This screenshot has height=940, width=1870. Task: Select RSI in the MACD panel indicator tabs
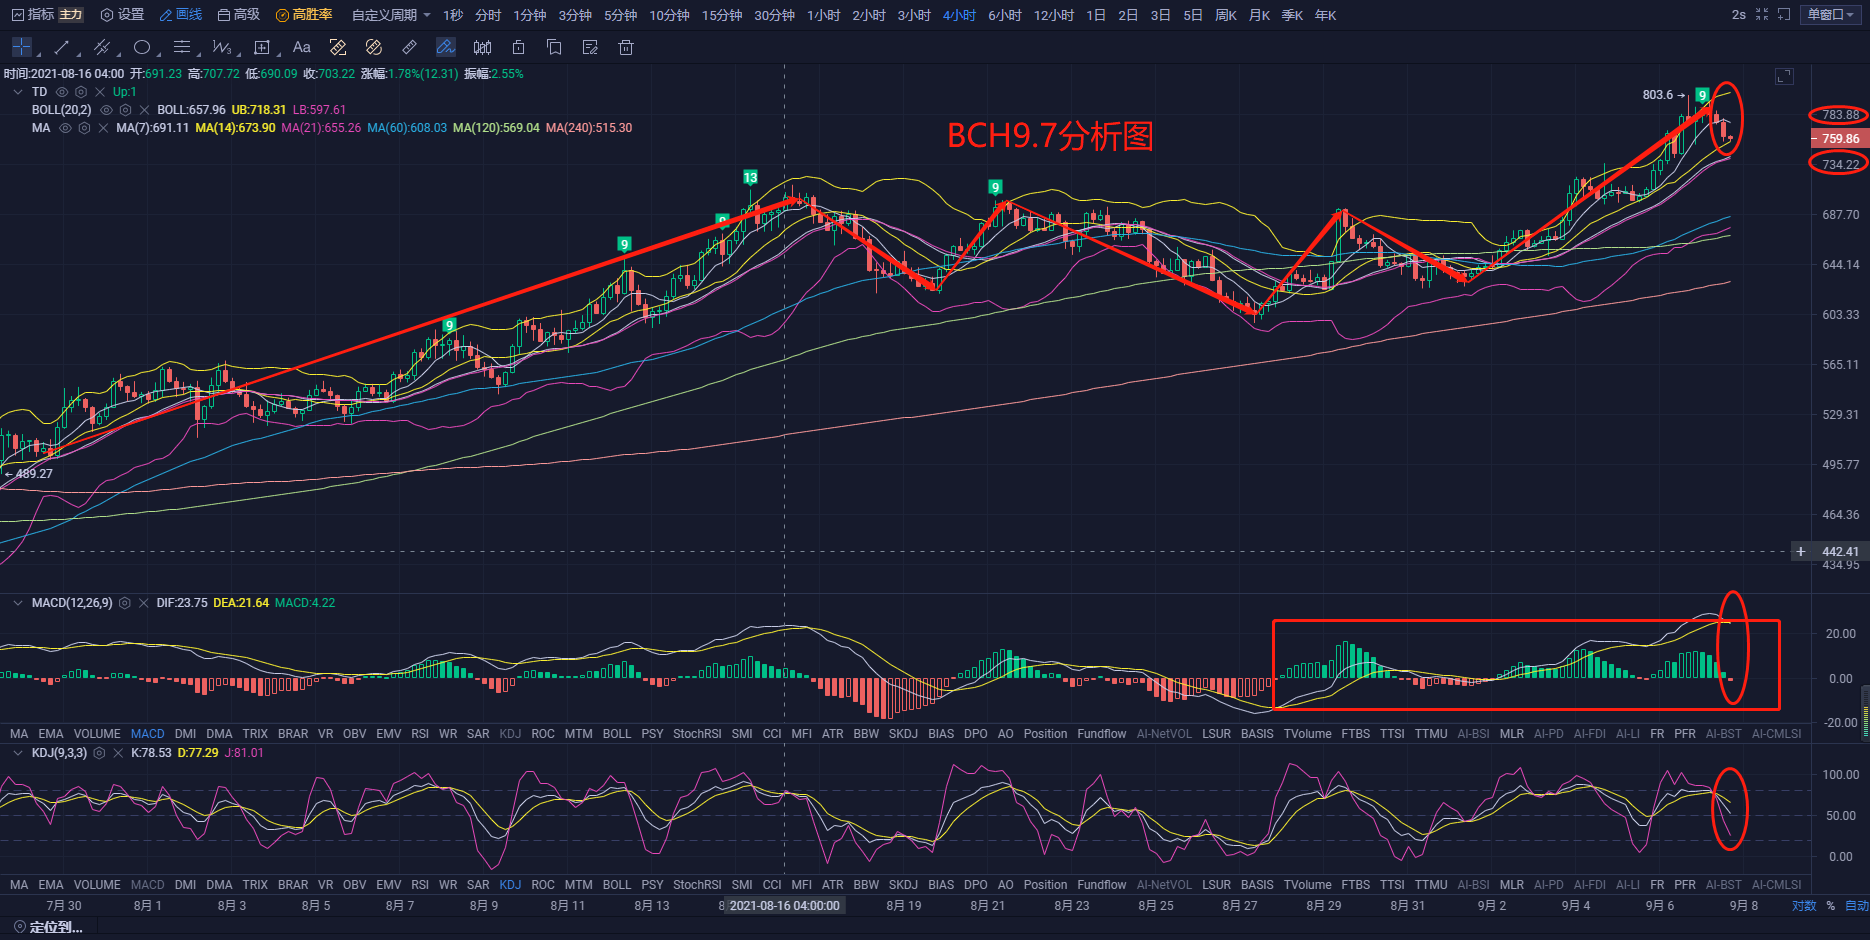point(420,734)
